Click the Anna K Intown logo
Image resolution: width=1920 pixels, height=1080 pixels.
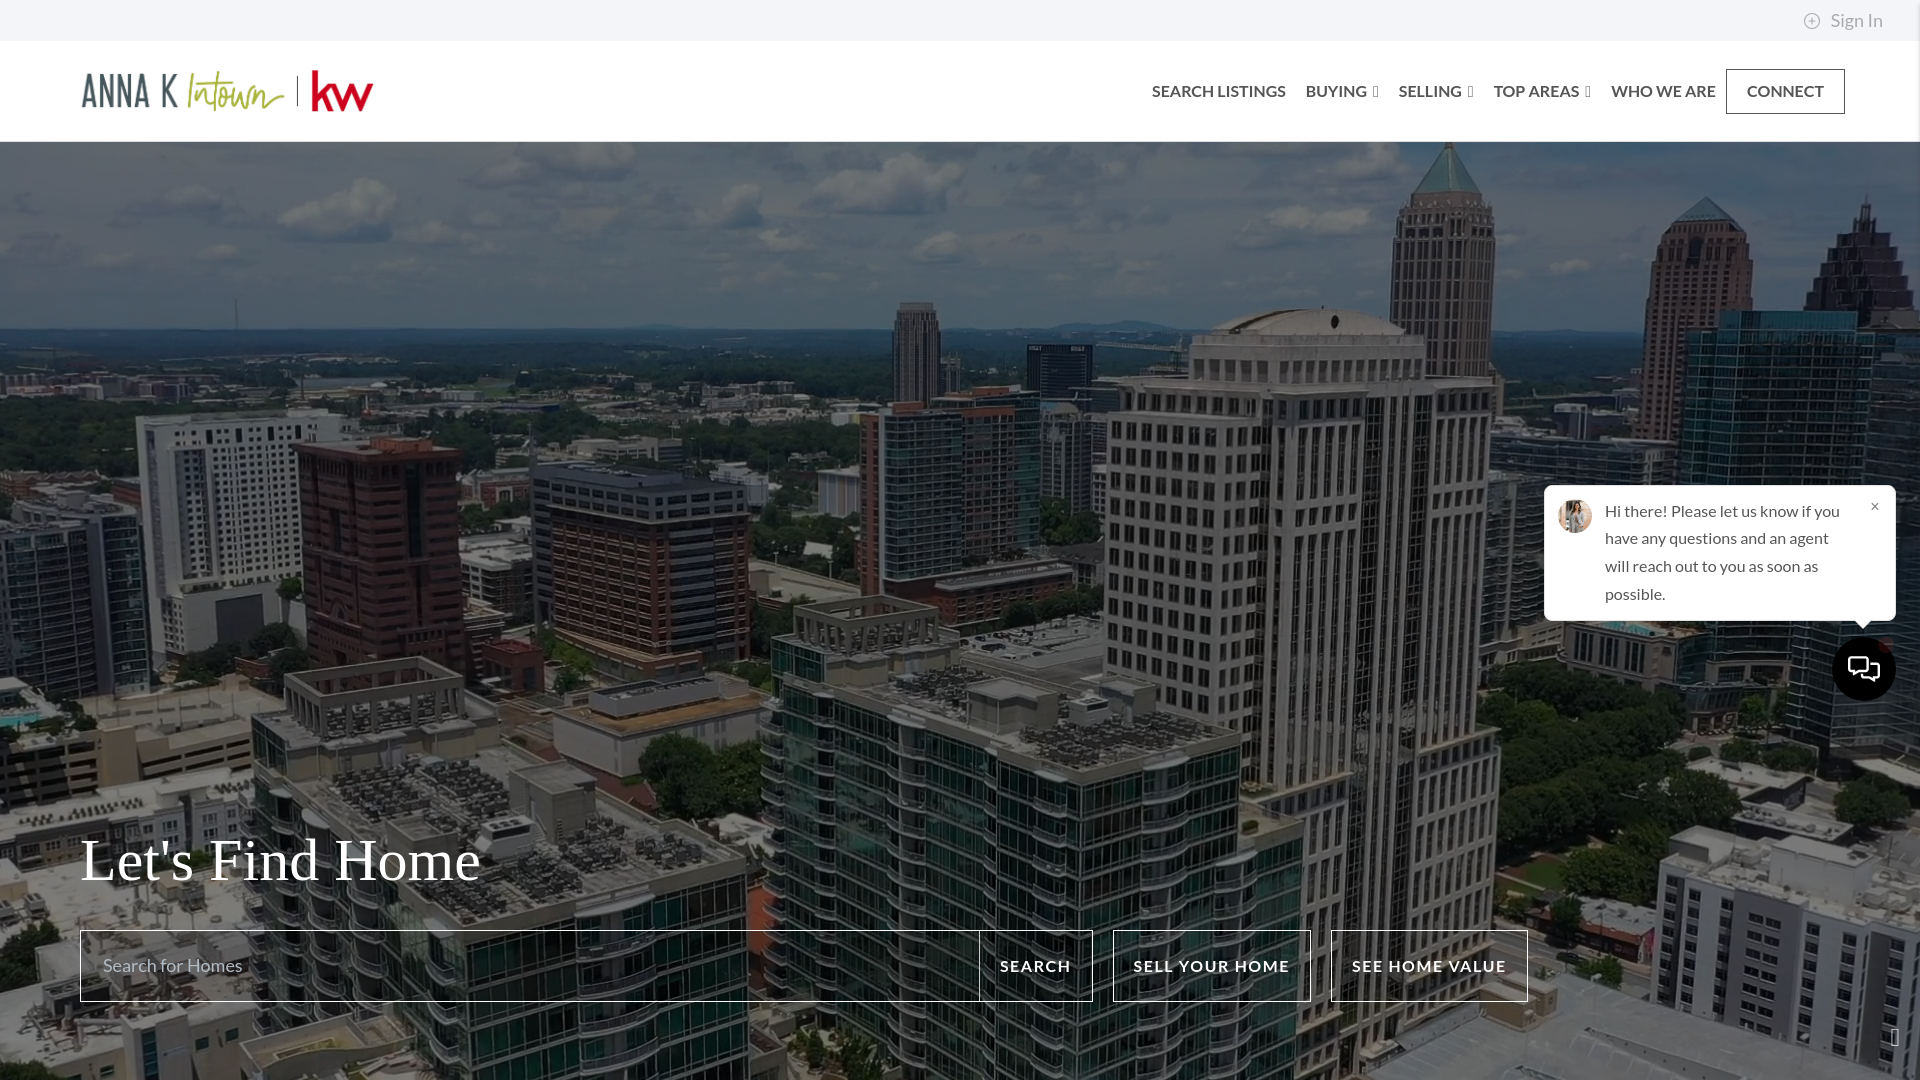click(x=183, y=91)
